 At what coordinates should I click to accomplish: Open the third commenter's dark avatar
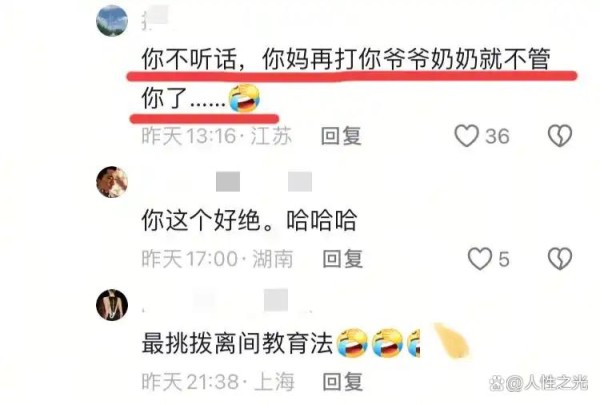pyautogui.click(x=112, y=305)
